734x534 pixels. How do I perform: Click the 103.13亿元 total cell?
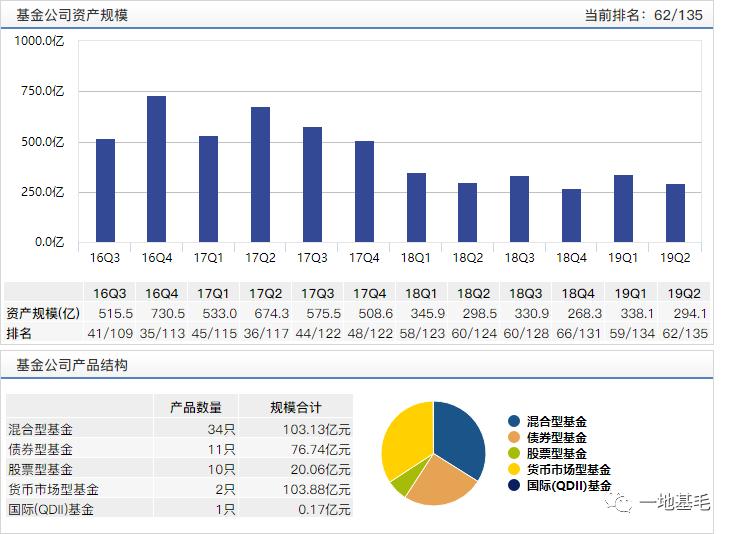click(316, 429)
